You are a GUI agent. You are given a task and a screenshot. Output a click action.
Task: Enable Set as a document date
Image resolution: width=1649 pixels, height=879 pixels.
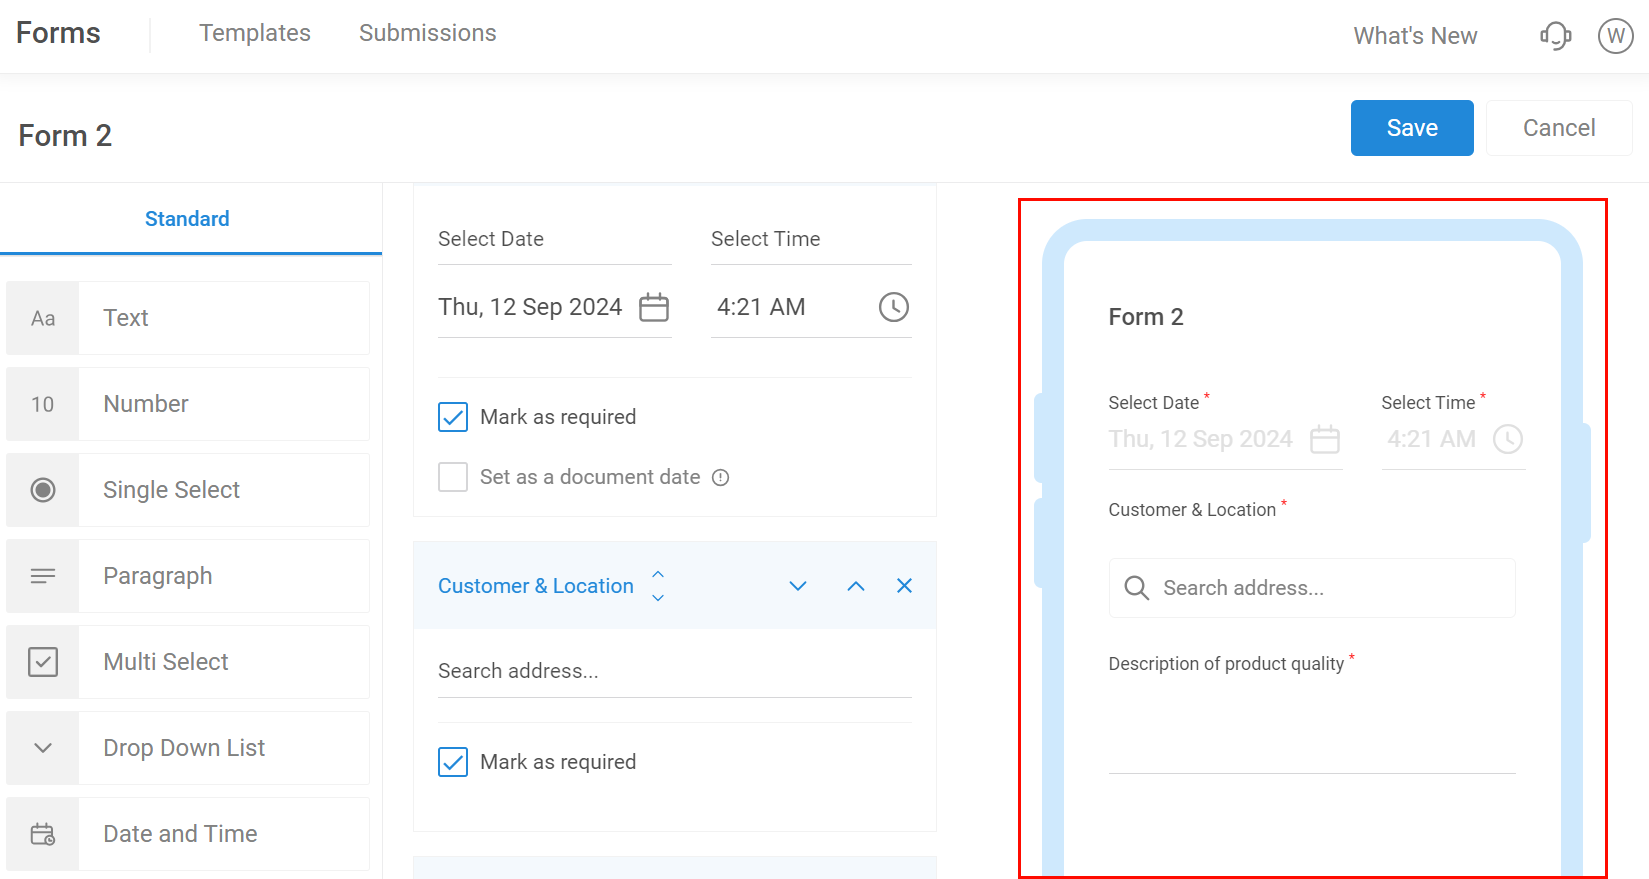pos(453,477)
